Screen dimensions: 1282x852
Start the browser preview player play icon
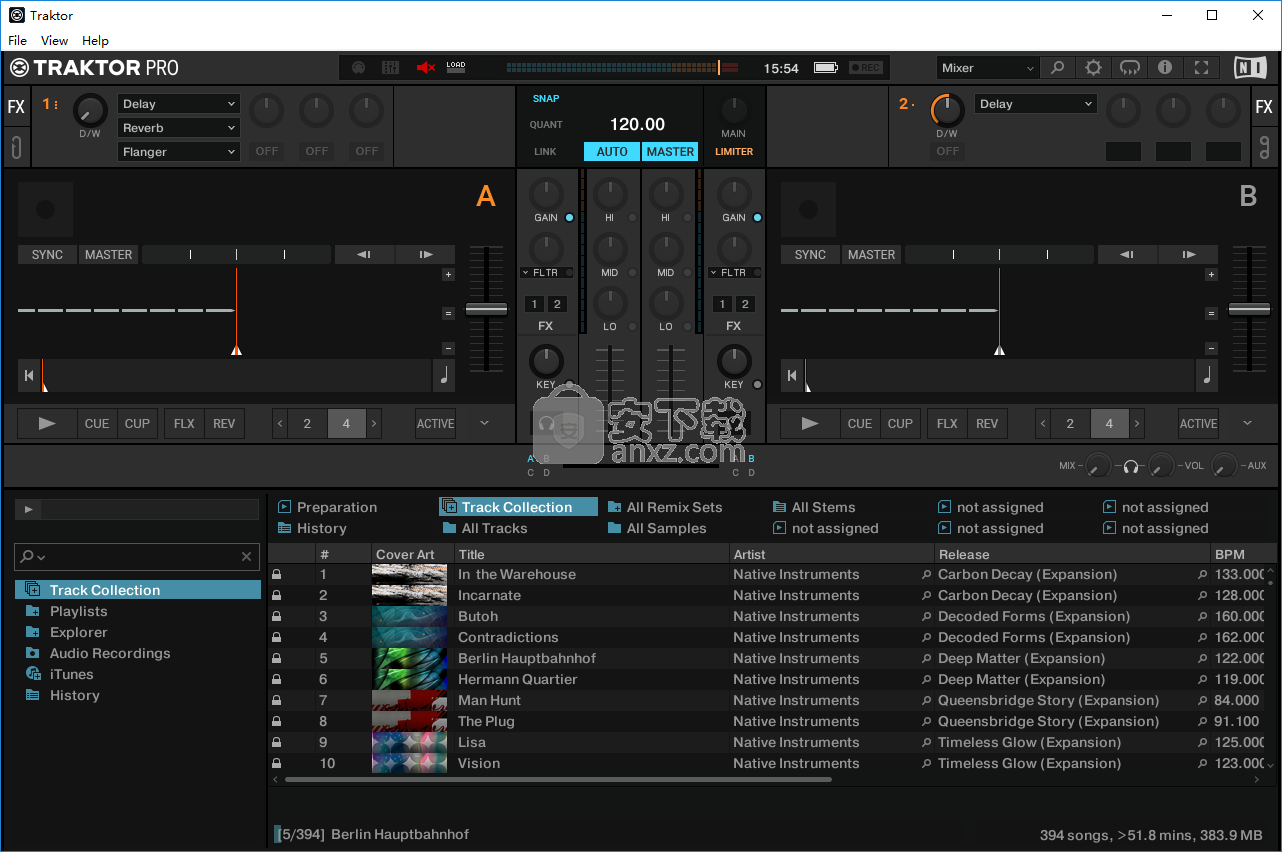(x=28, y=510)
